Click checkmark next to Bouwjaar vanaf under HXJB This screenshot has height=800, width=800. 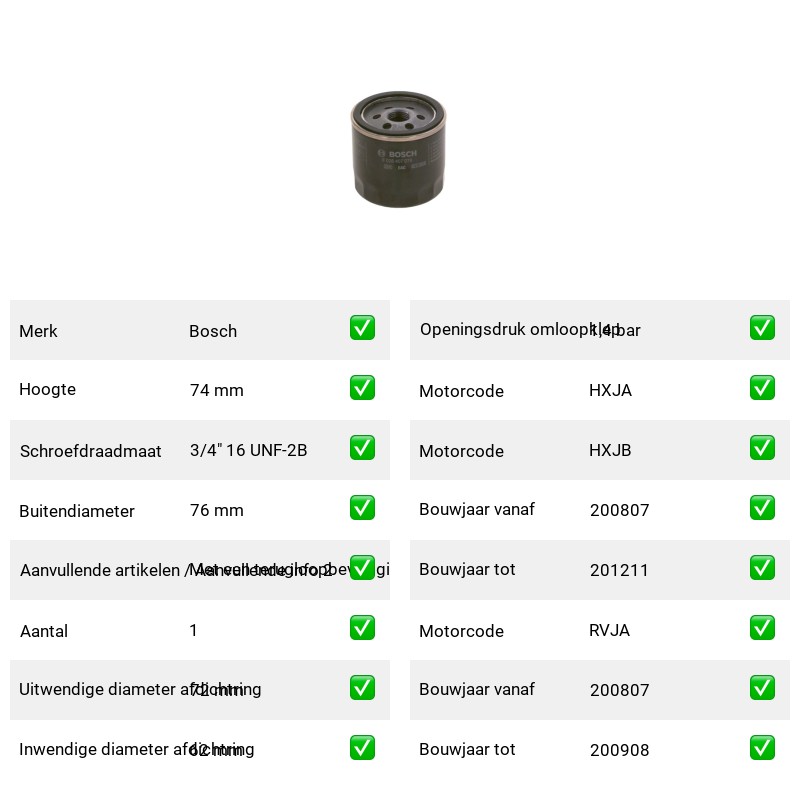coord(762,508)
